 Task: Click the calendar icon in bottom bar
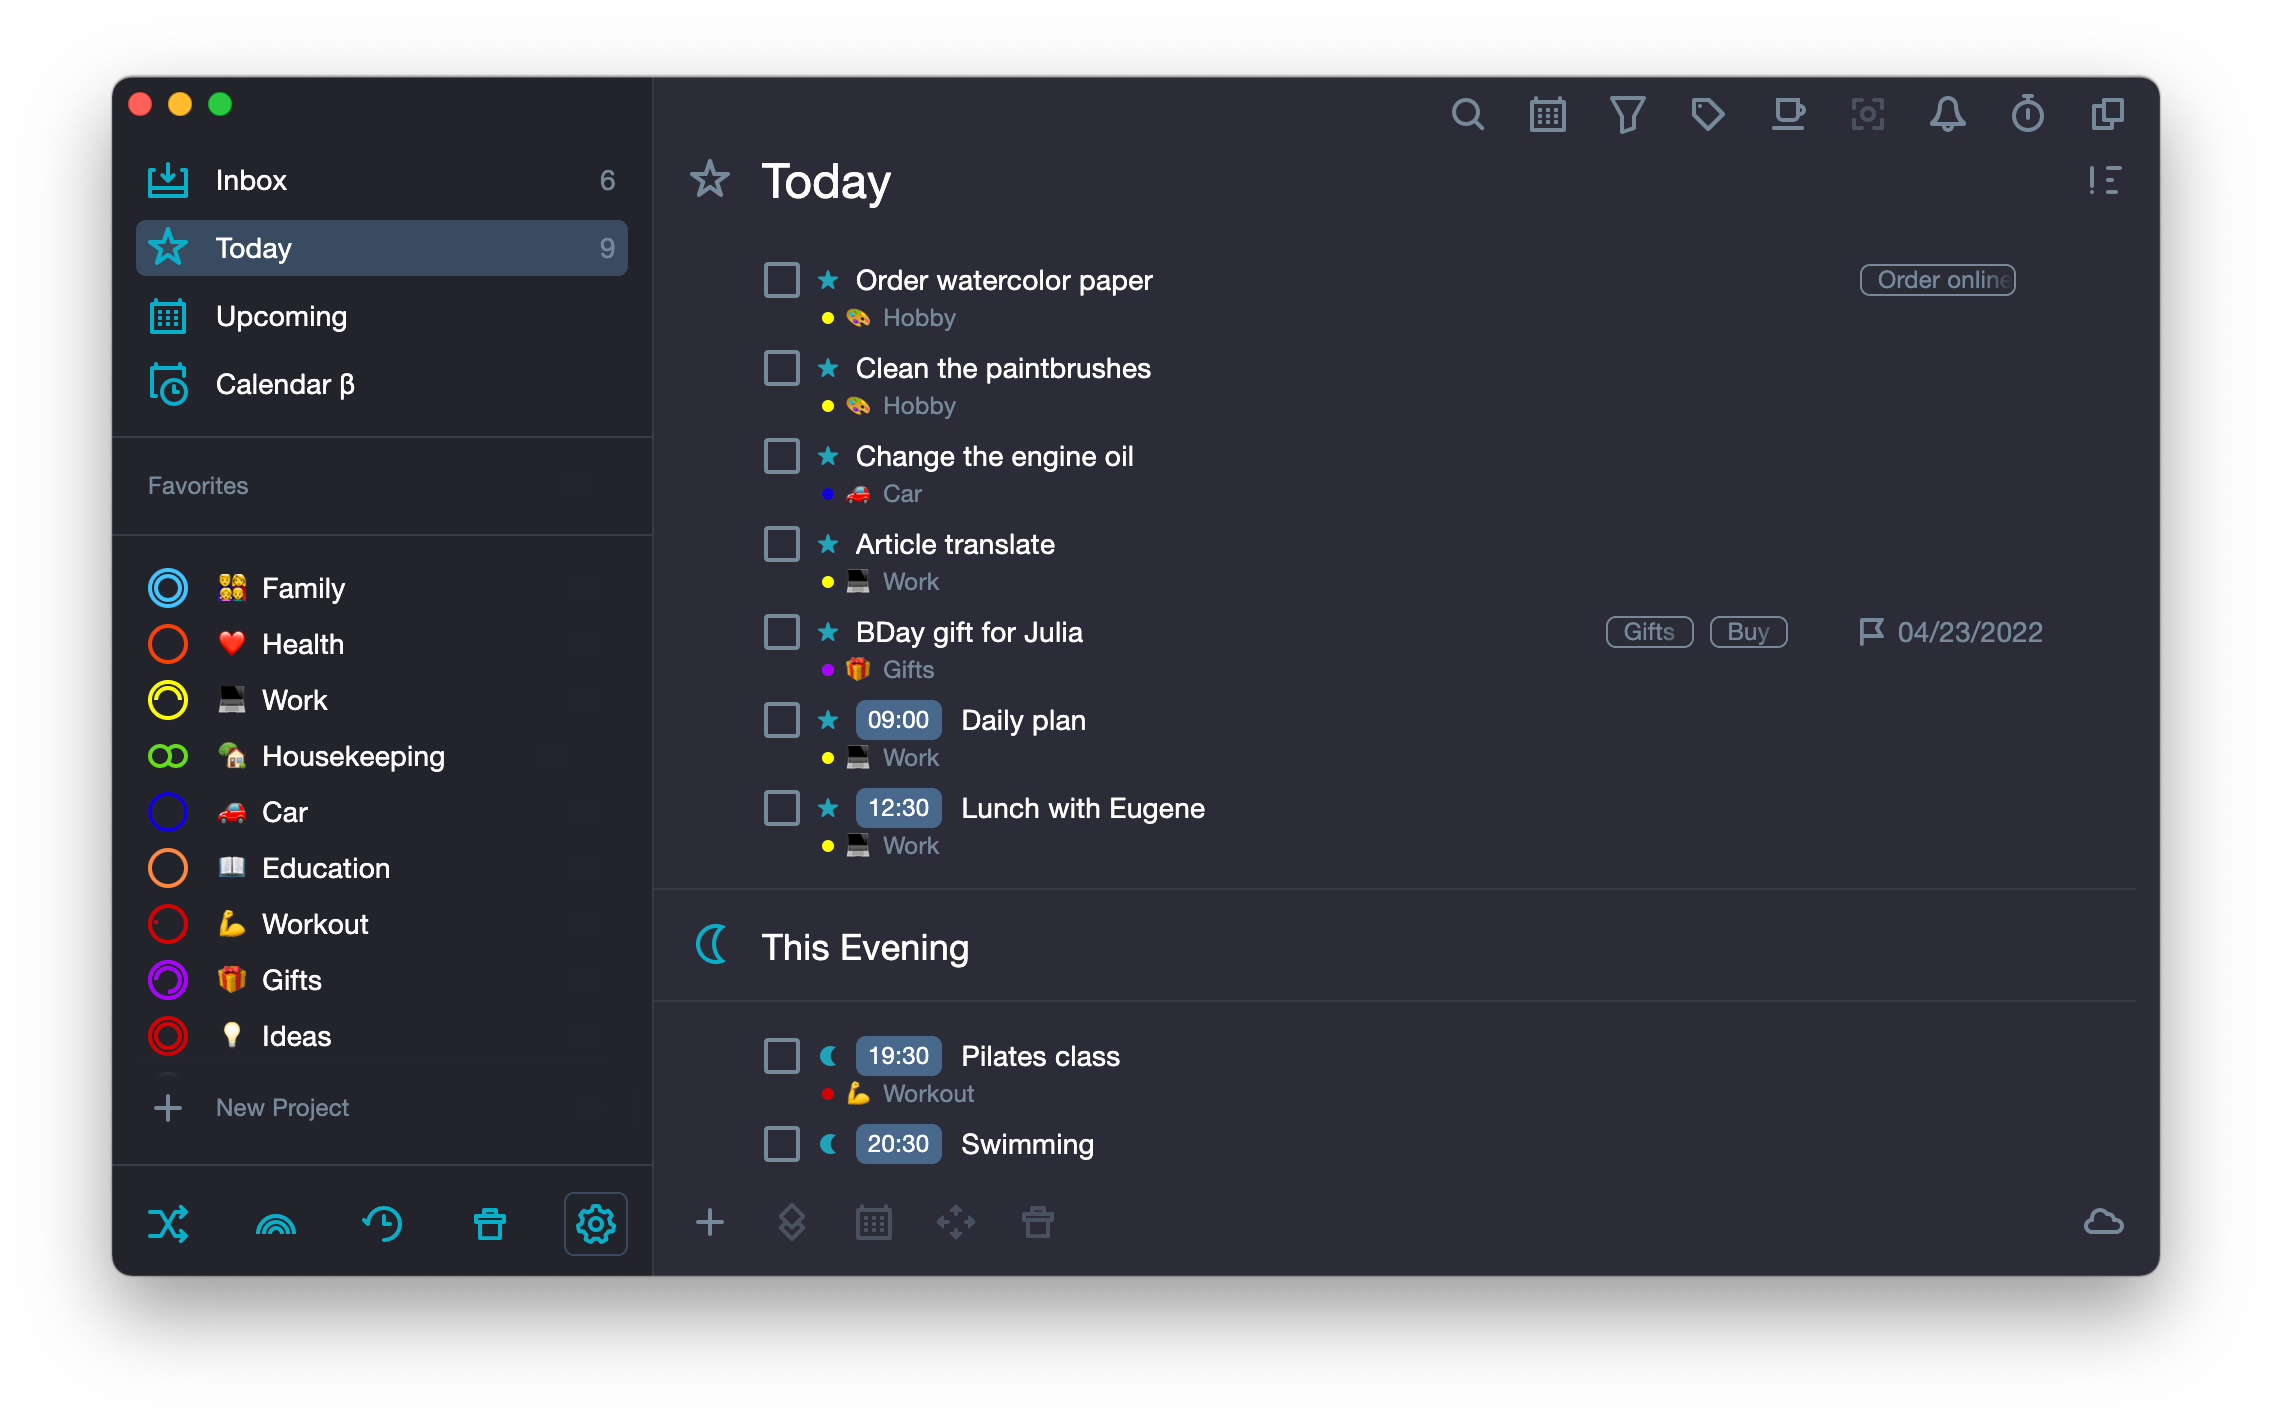click(874, 1222)
